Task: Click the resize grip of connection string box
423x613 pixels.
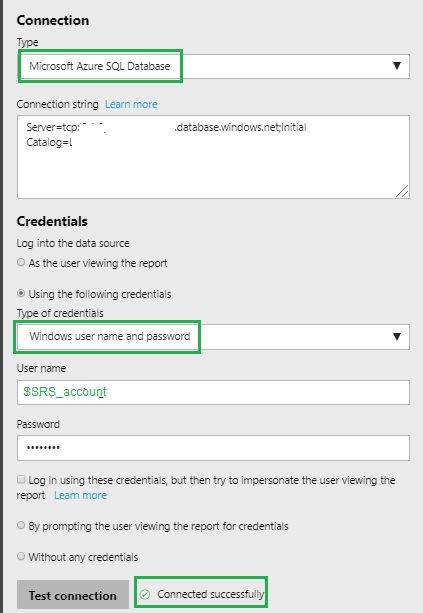Action: point(402,191)
